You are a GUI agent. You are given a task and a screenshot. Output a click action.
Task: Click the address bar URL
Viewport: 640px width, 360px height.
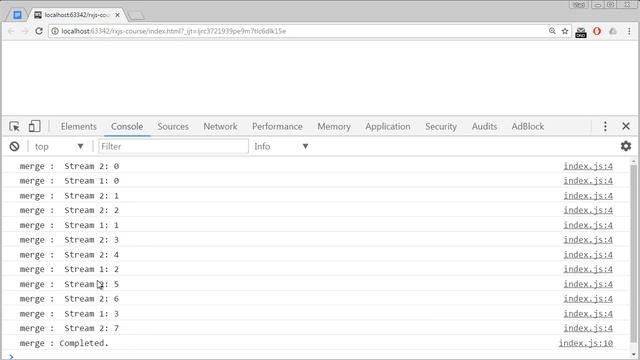173,31
